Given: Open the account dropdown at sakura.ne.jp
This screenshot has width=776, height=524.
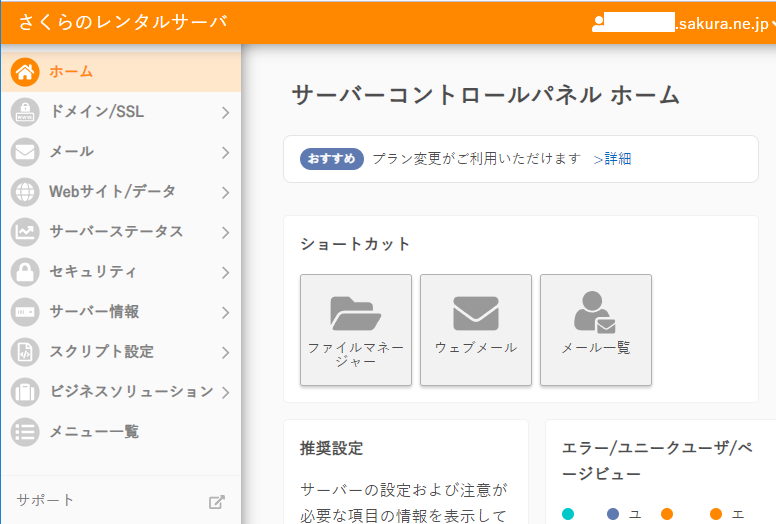Looking at the screenshot, I should [x=686, y=23].
